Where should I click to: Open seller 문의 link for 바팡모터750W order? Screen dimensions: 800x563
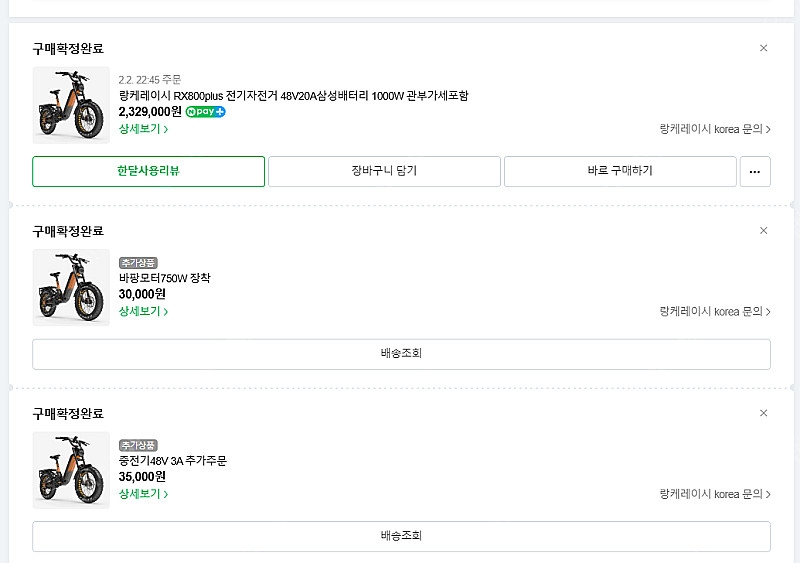tap(714, 311)
